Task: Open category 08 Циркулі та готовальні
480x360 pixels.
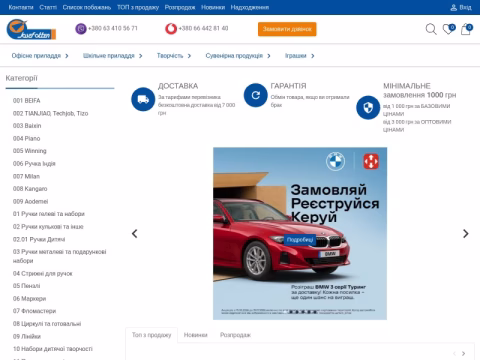Action: pos(47,324)
